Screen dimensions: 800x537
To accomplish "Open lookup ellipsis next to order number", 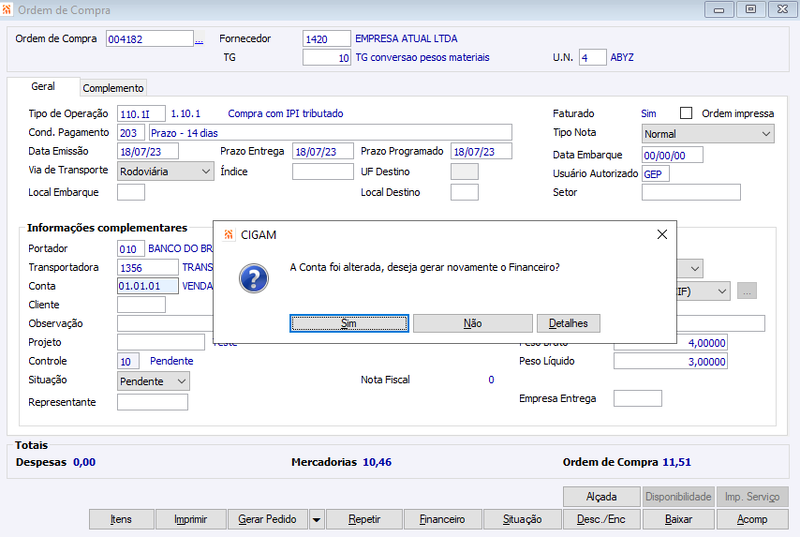I will click(199, 39).
